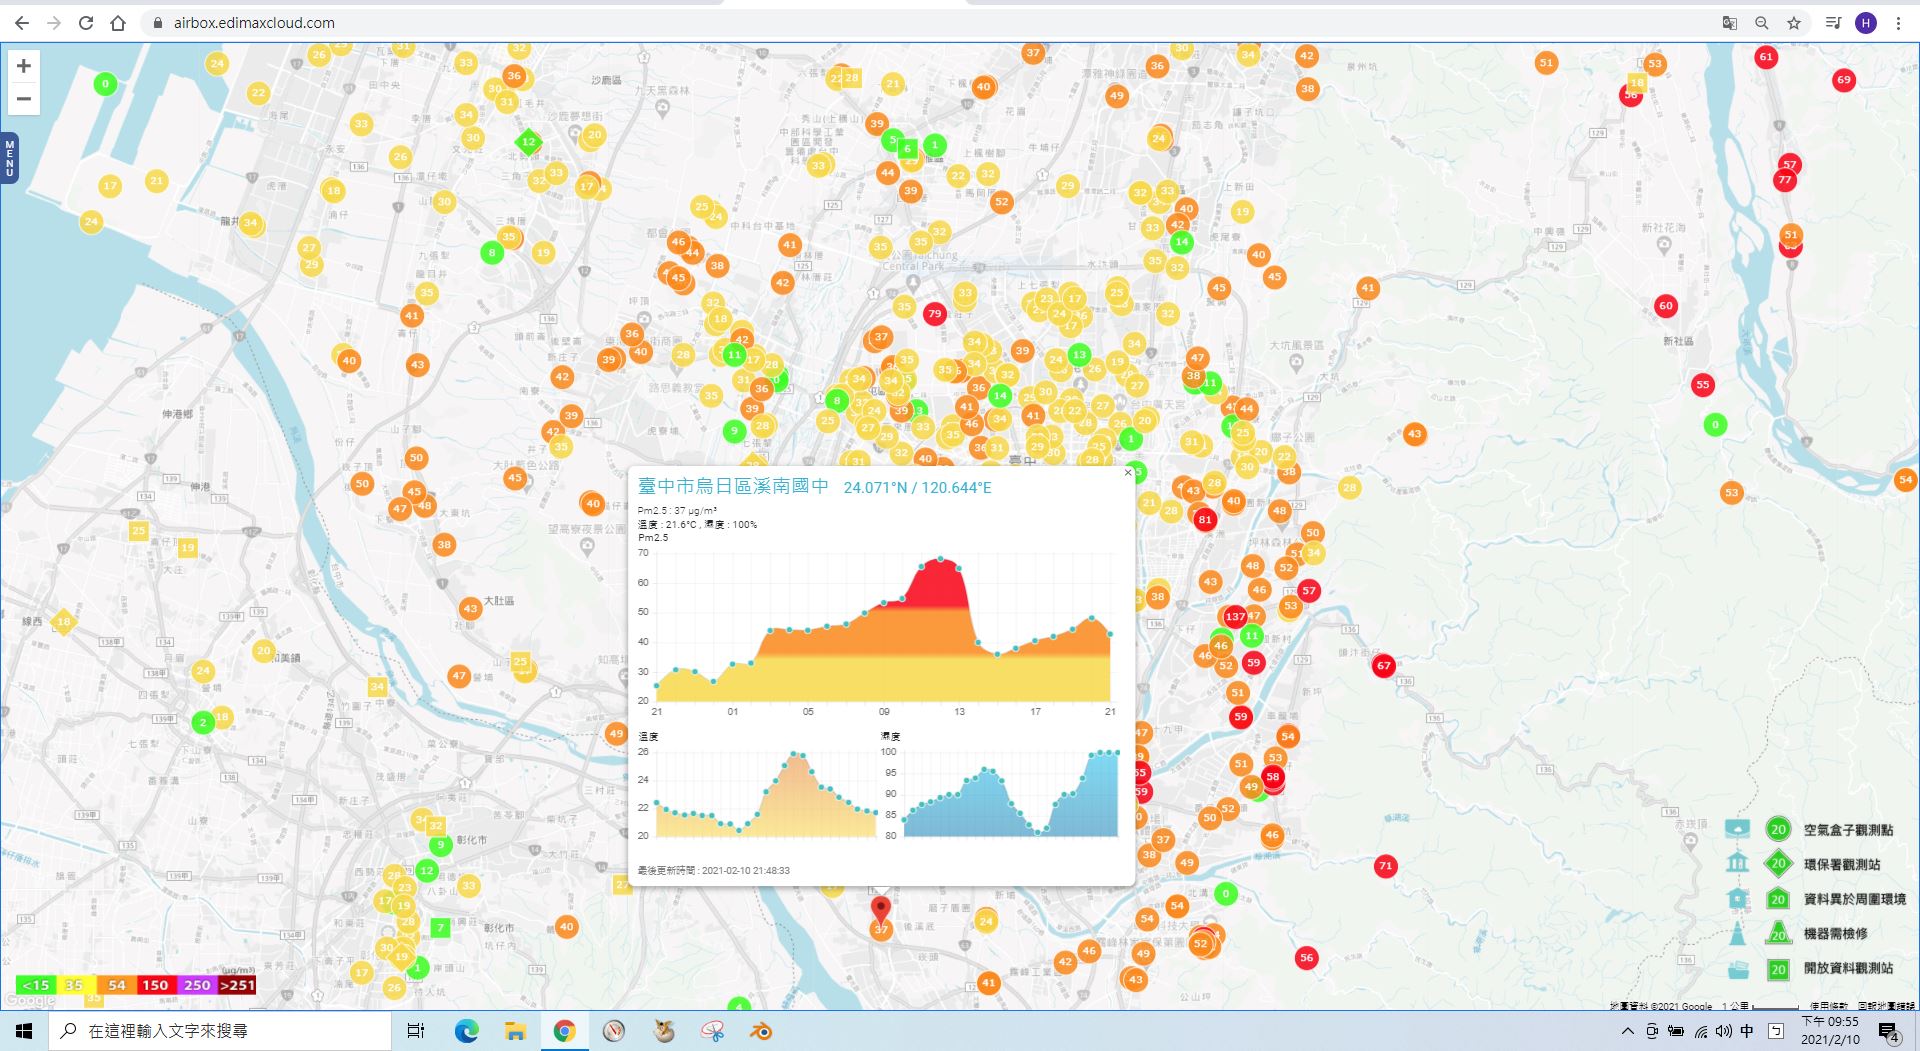Open the Windows Start menu
This screenshot has width=1920, height=1051.
(24, 1031)
